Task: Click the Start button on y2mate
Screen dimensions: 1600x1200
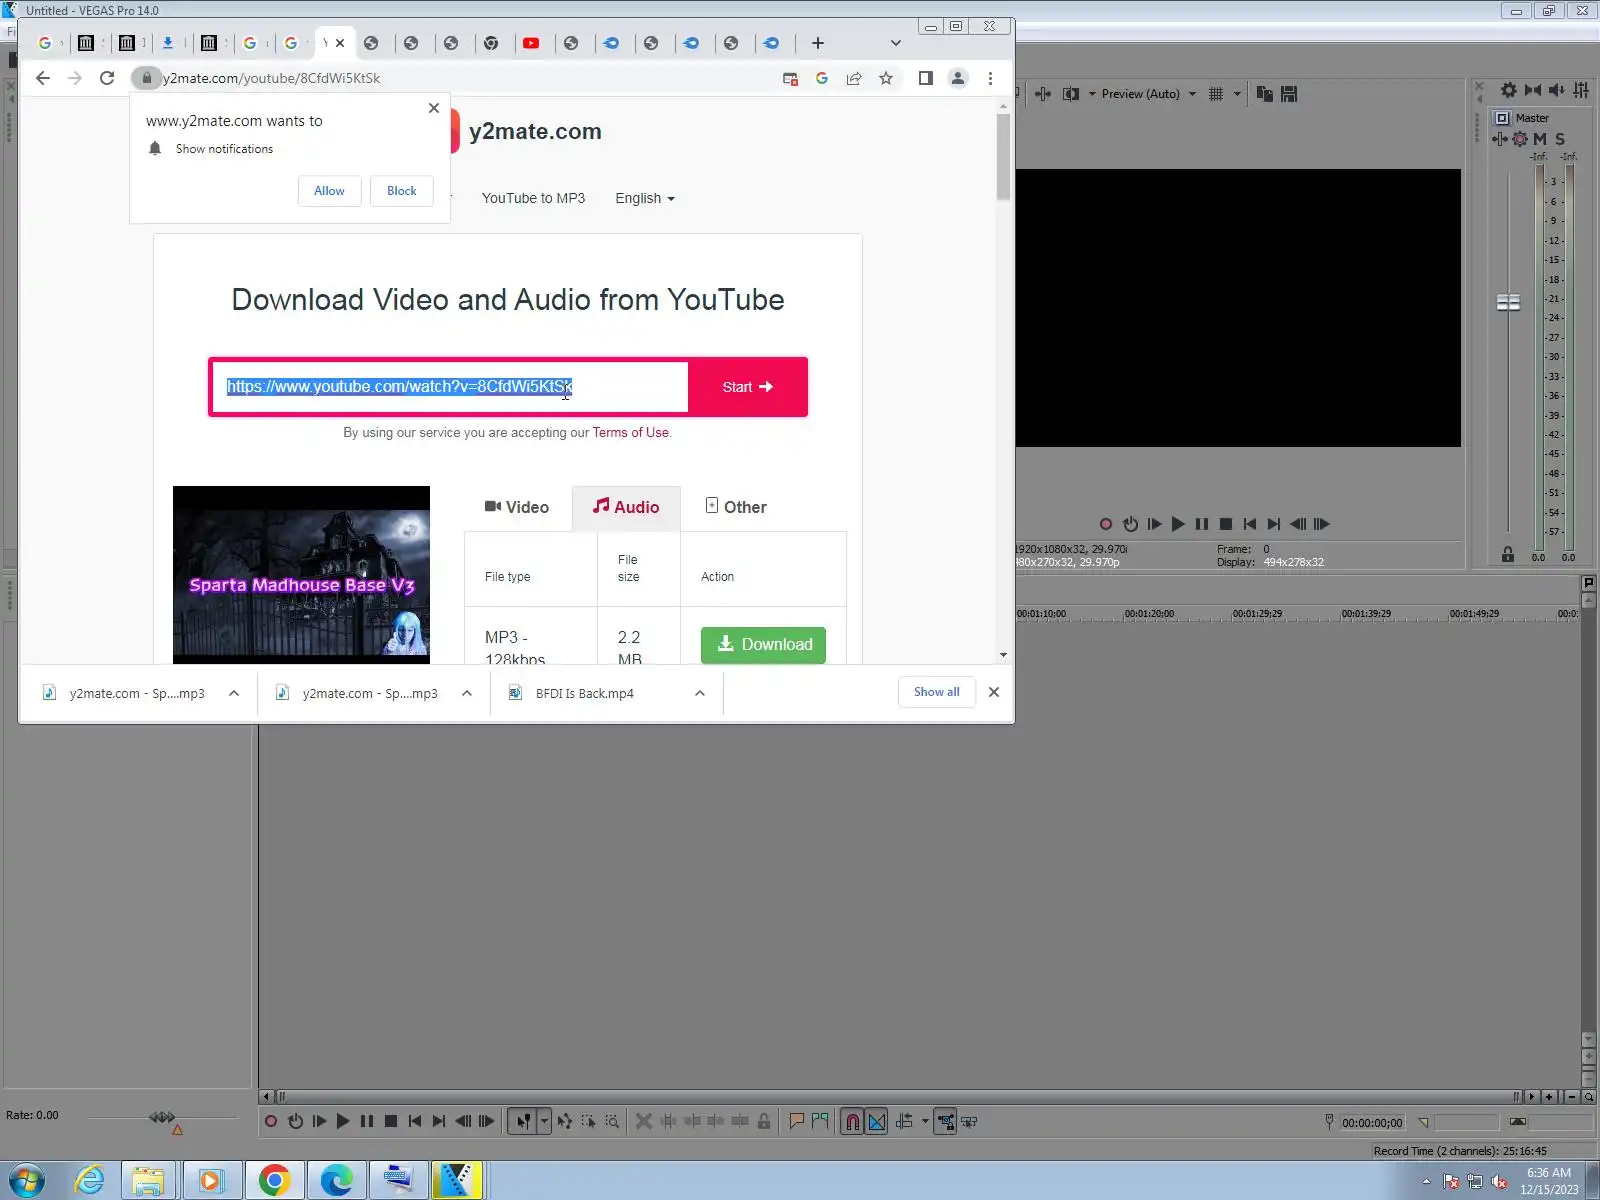Action: coord(747,387)
